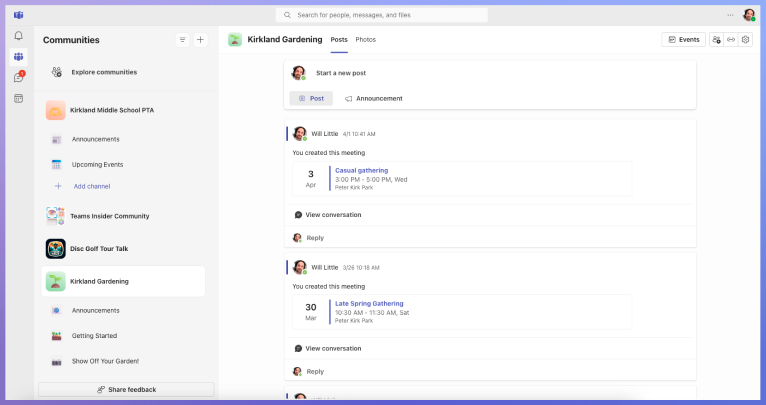Open the Activity bell icon in left rail
This screenshot has width=766, height=405.
click(18, 36)
